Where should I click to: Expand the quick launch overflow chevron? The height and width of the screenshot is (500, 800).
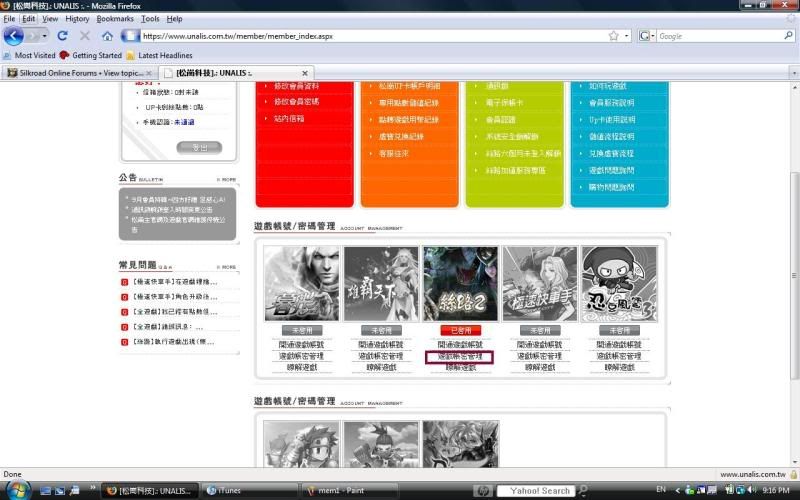tap(92, 488)
